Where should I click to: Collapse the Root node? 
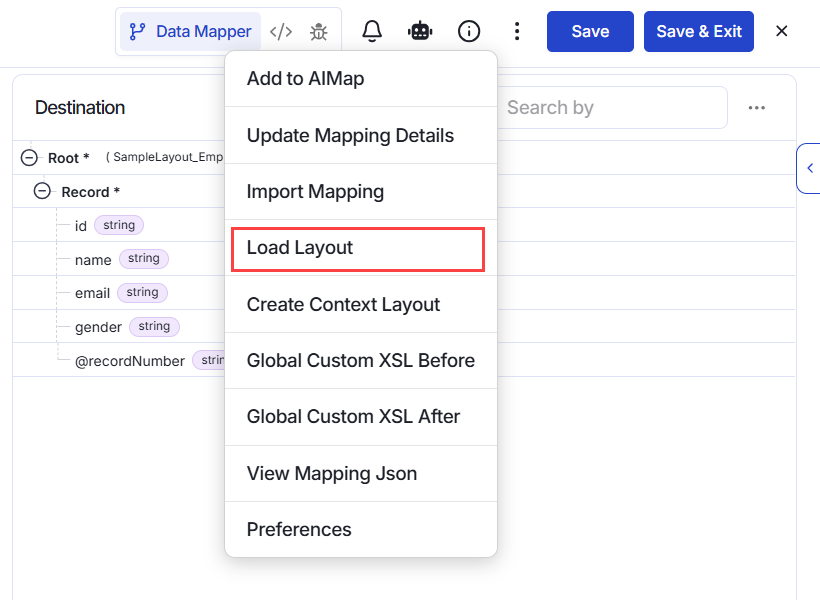coord(29,157)
